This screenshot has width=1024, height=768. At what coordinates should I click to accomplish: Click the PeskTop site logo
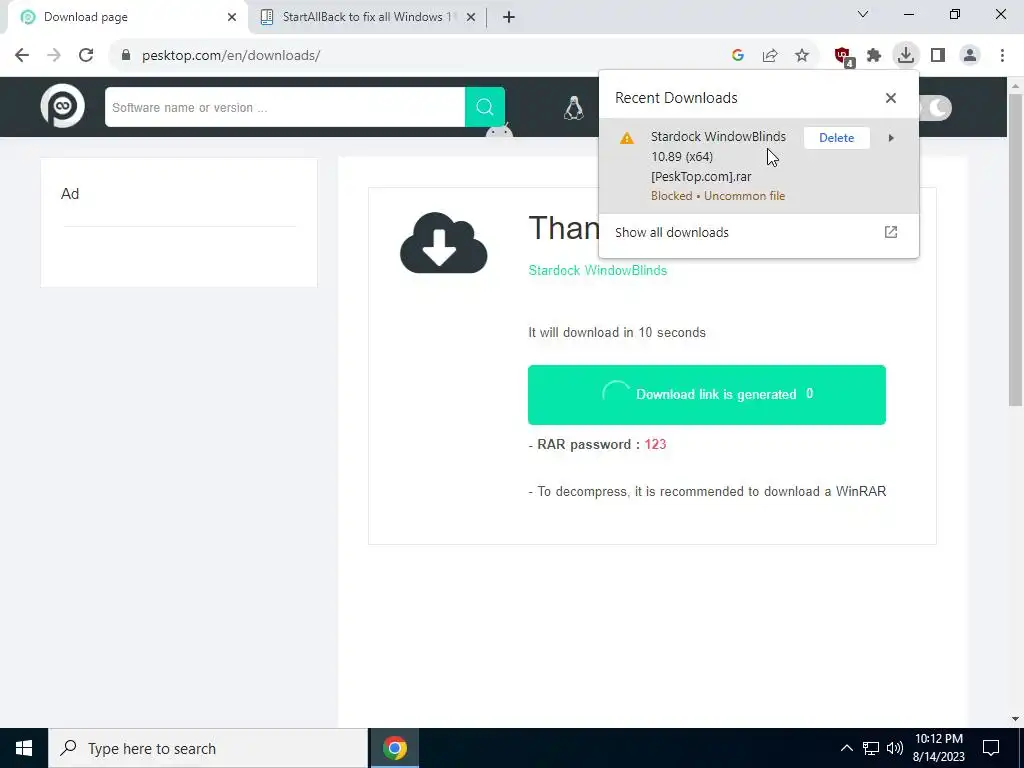[63, 106]
